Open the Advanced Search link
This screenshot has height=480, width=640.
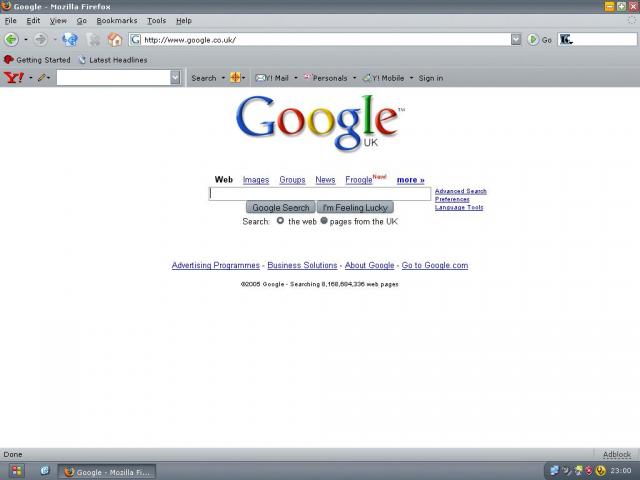pos(460,191)
